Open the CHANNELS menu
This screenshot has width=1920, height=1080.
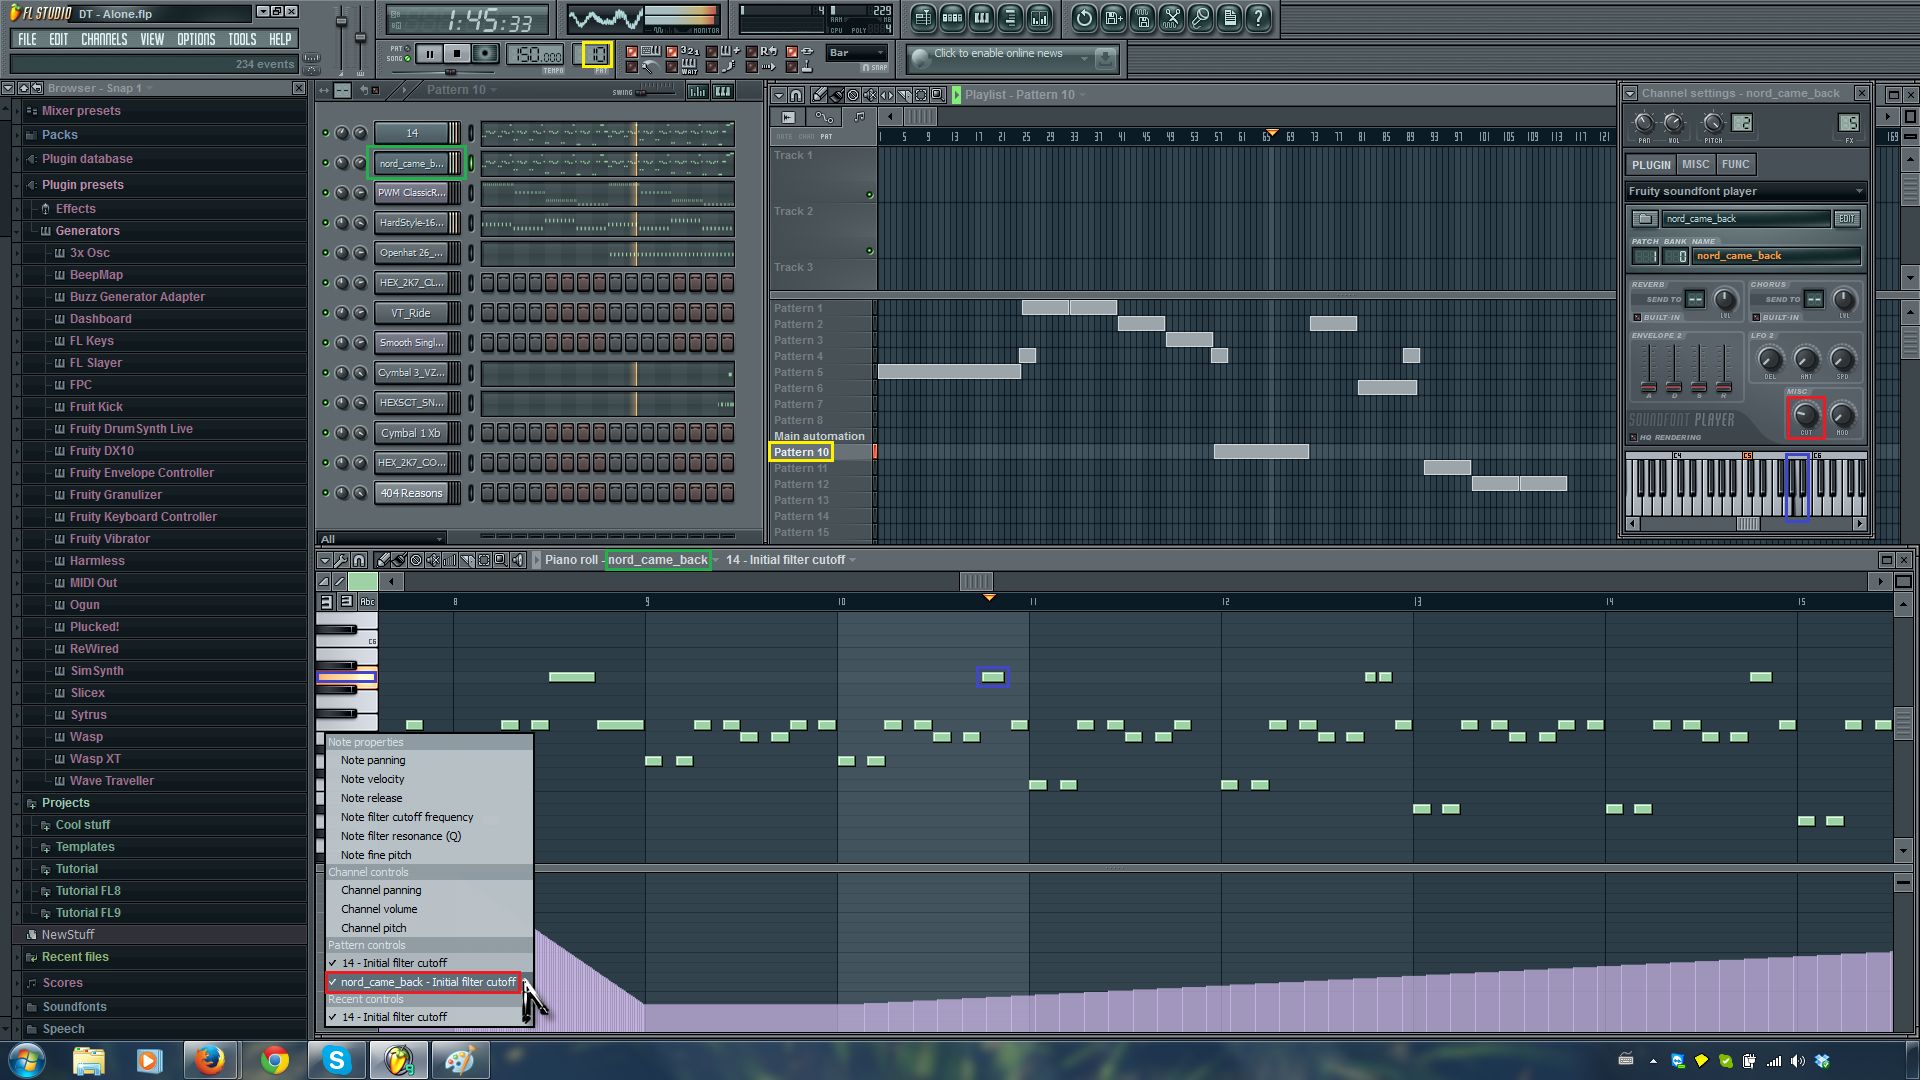coord(104,40)
